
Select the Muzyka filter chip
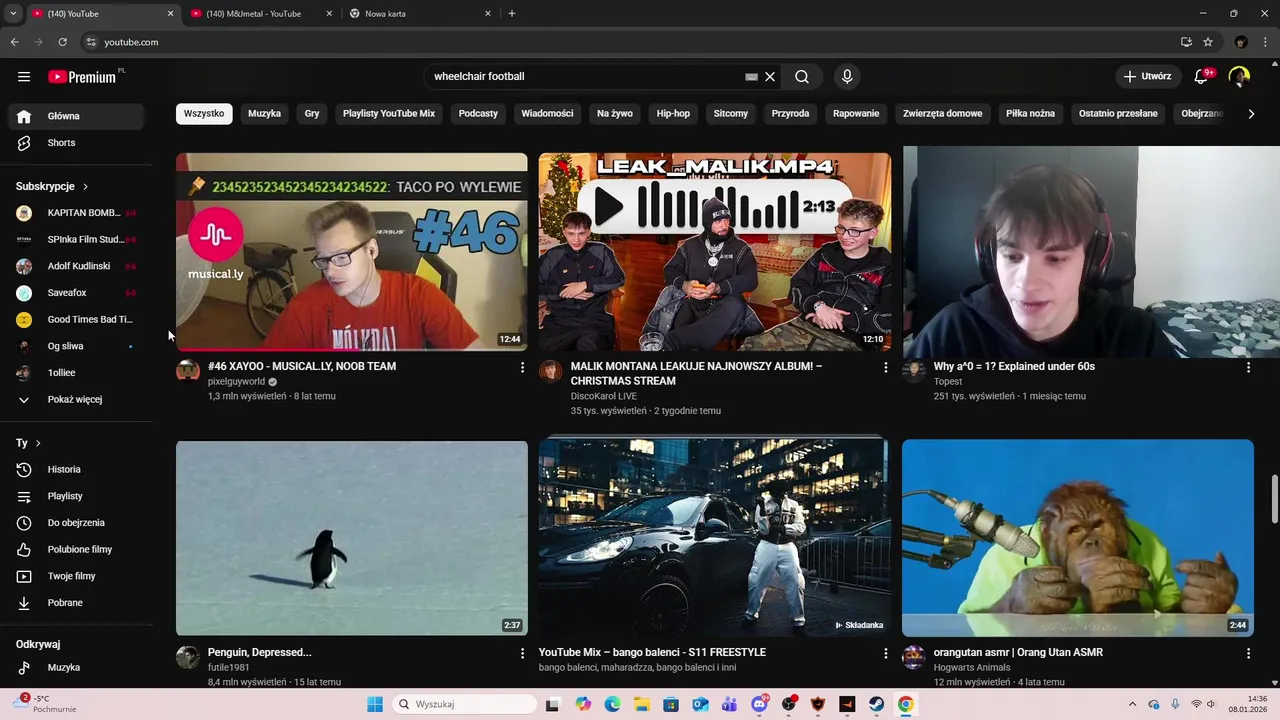pos(265,114)
